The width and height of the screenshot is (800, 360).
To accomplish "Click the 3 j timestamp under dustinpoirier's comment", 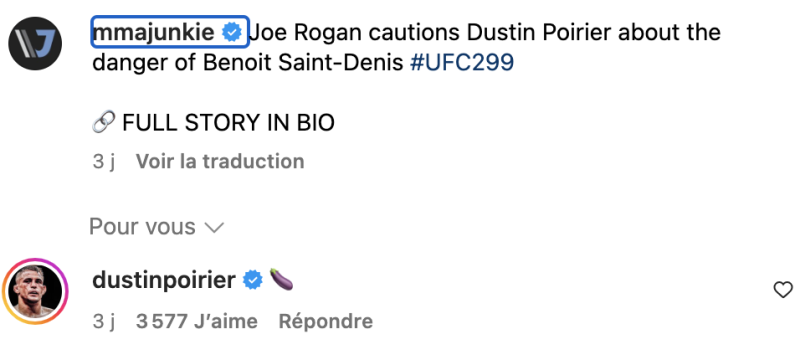I will 104,322.
